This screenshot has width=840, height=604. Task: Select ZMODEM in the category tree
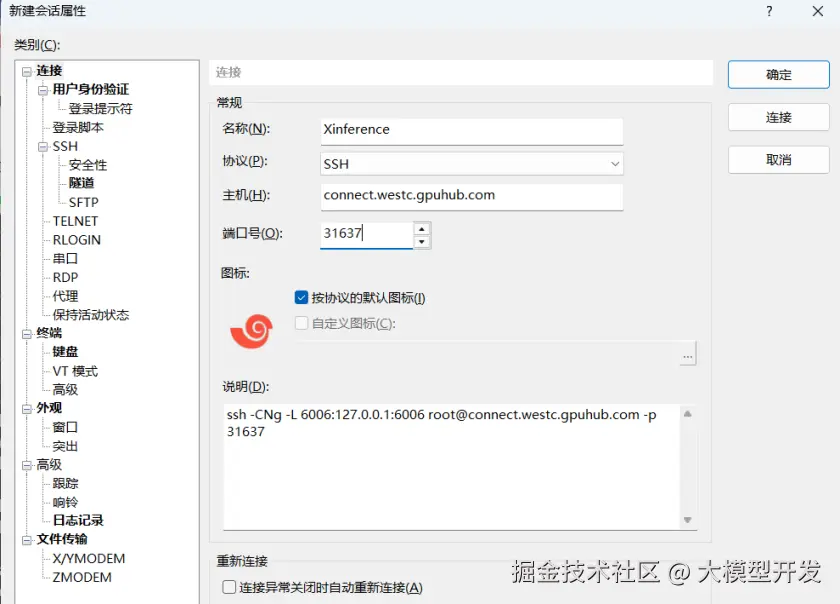tap(82, 577)
